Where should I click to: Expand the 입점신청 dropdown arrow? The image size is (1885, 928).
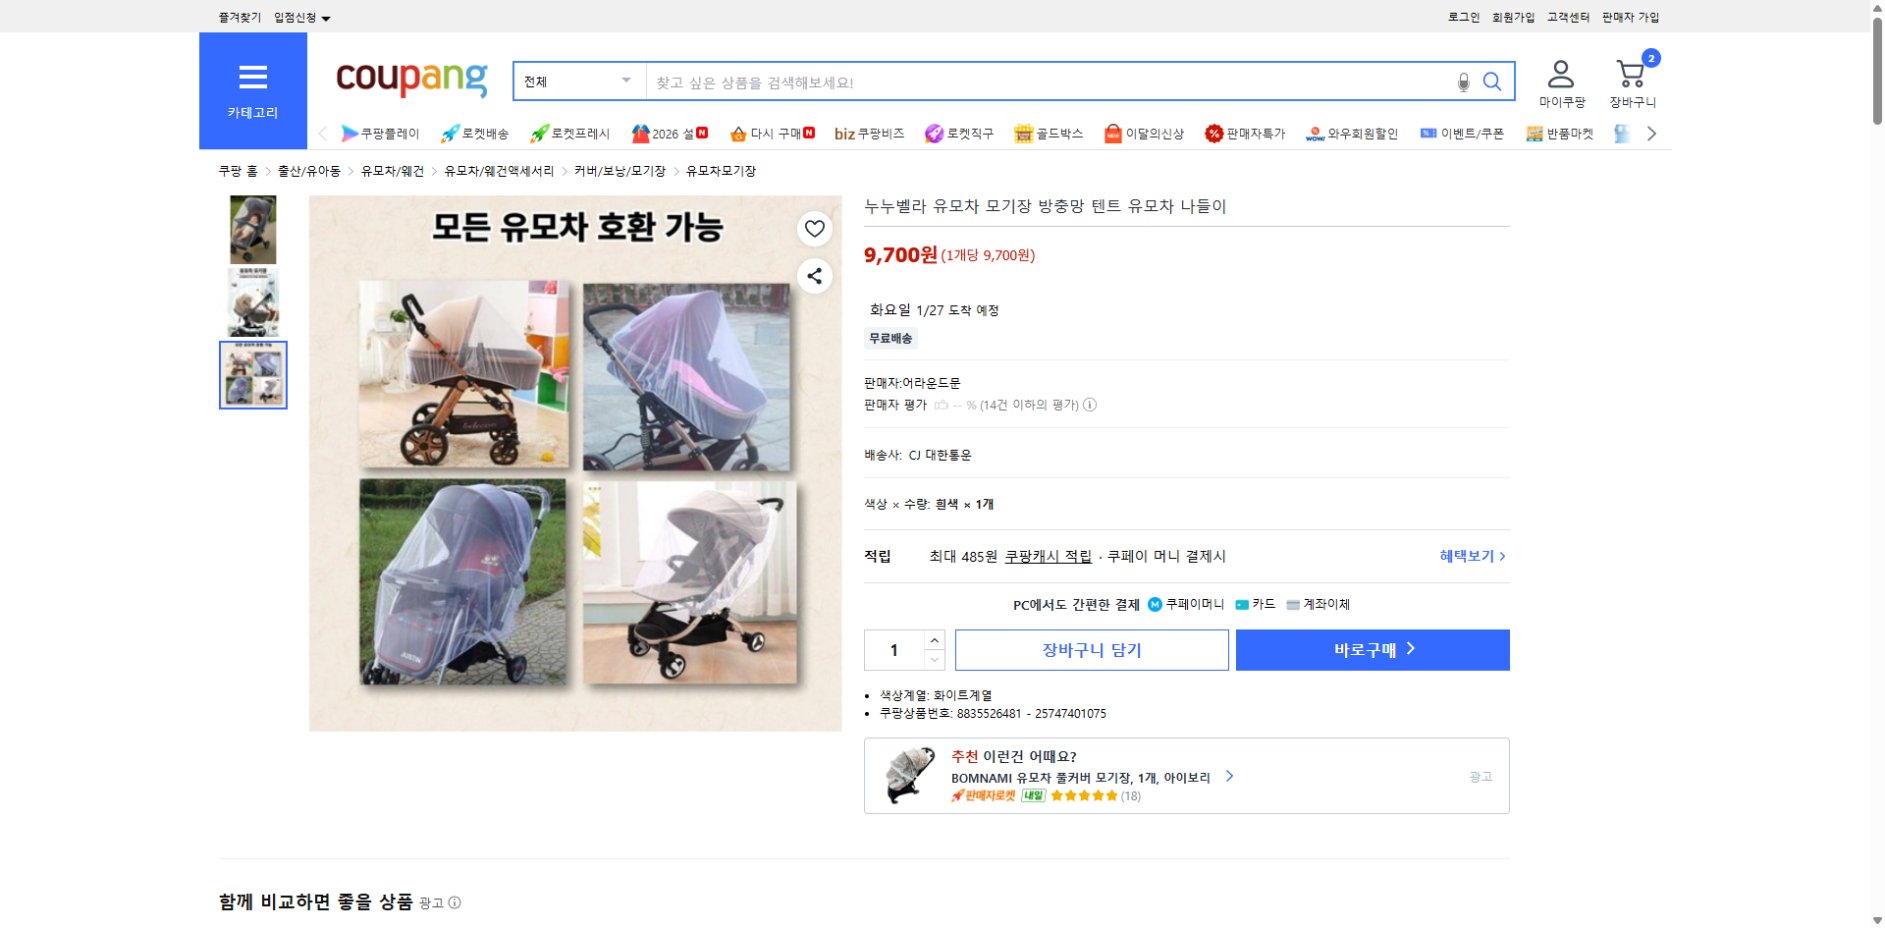(325, 17)
